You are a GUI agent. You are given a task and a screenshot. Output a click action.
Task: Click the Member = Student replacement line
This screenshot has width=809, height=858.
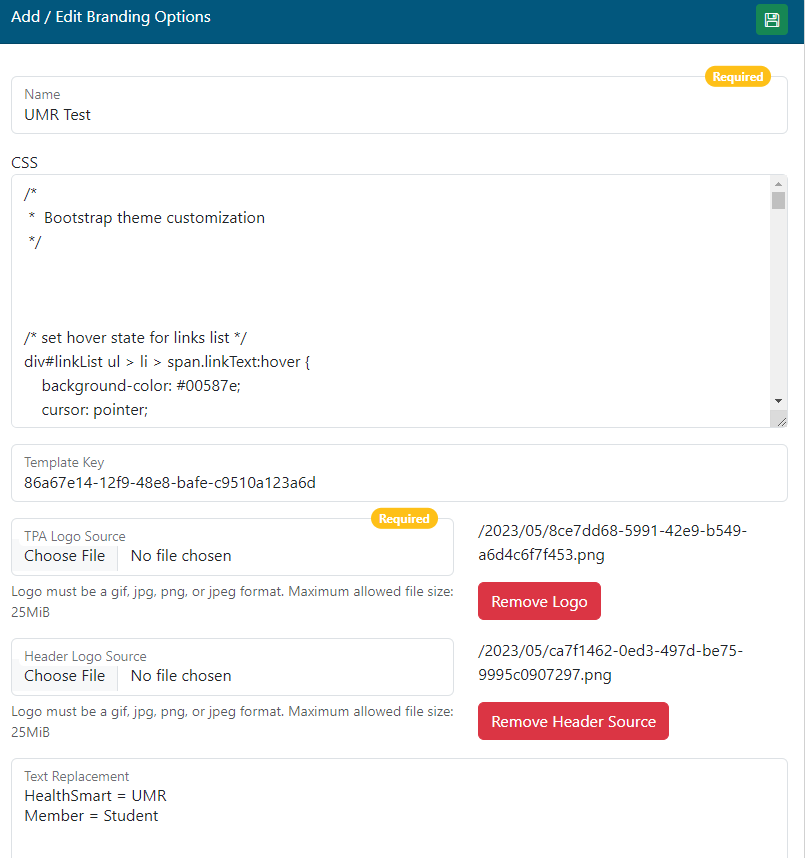(91, 816)
